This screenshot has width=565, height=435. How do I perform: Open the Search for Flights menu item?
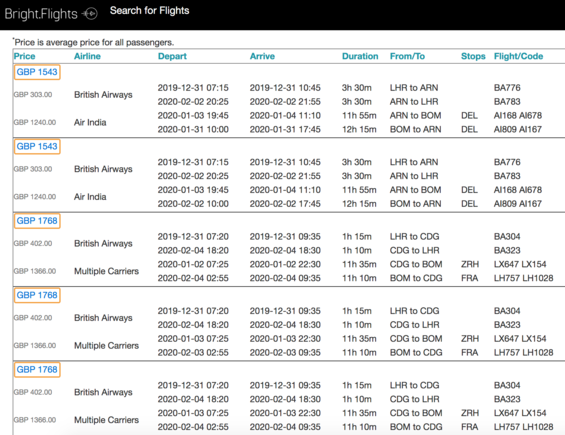[150, 10]
